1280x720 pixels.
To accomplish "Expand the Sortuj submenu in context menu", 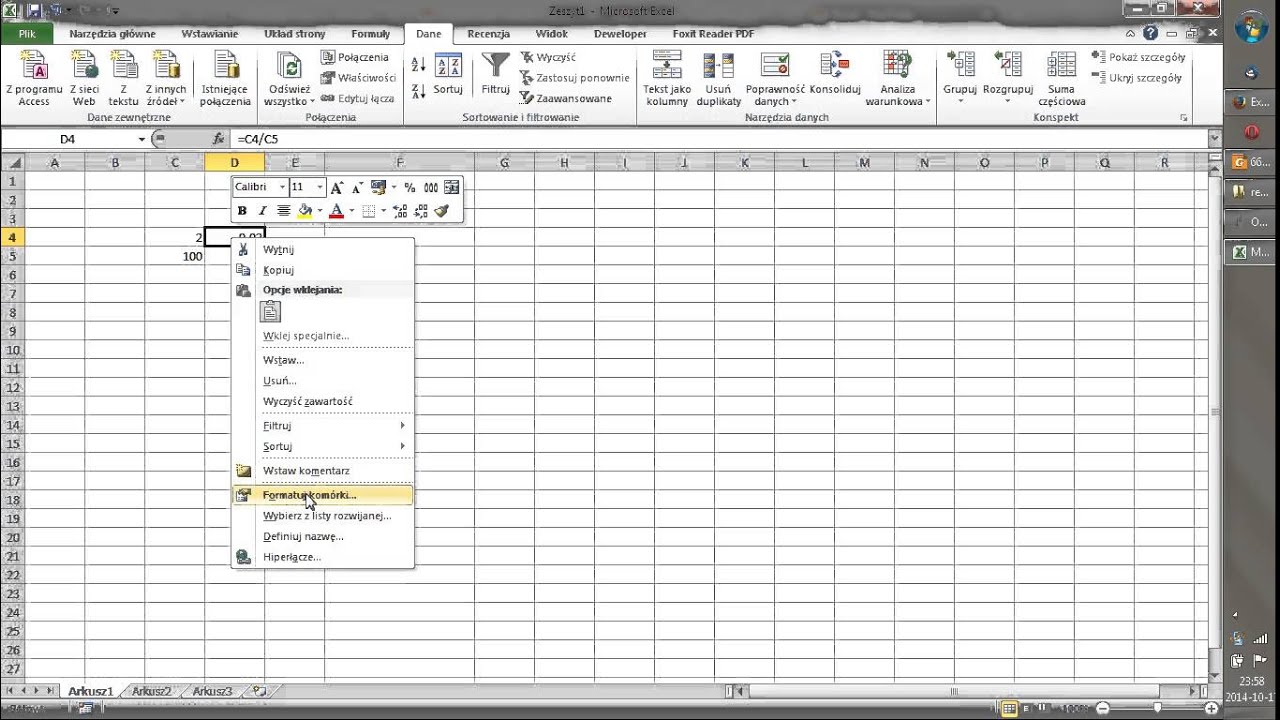I will click(323, 446).
